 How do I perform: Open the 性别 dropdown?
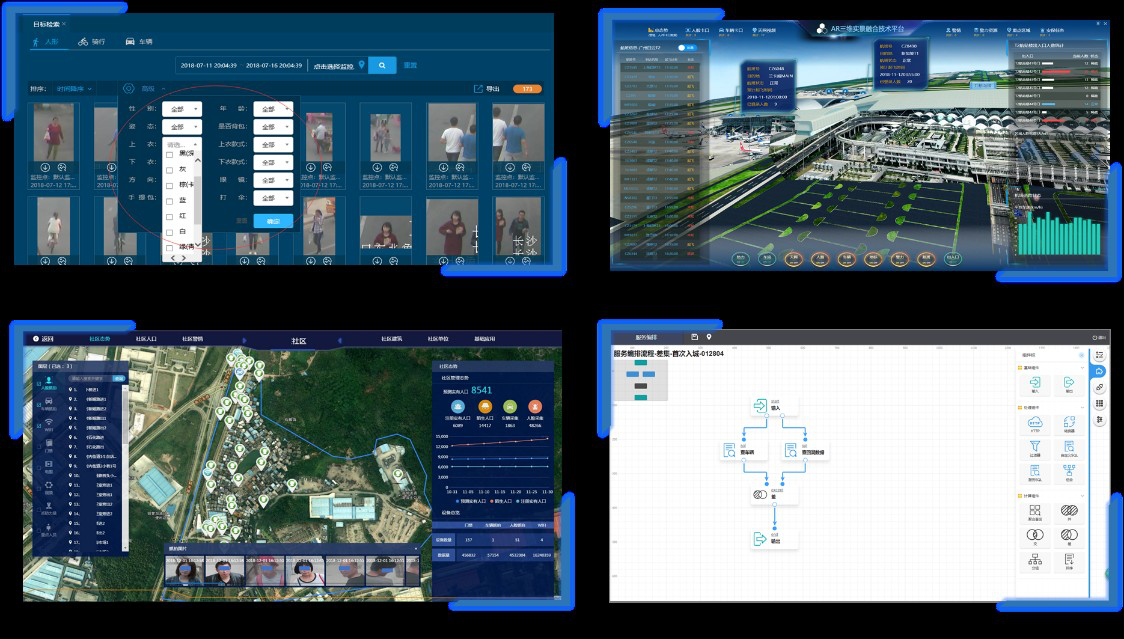(181, 109)
